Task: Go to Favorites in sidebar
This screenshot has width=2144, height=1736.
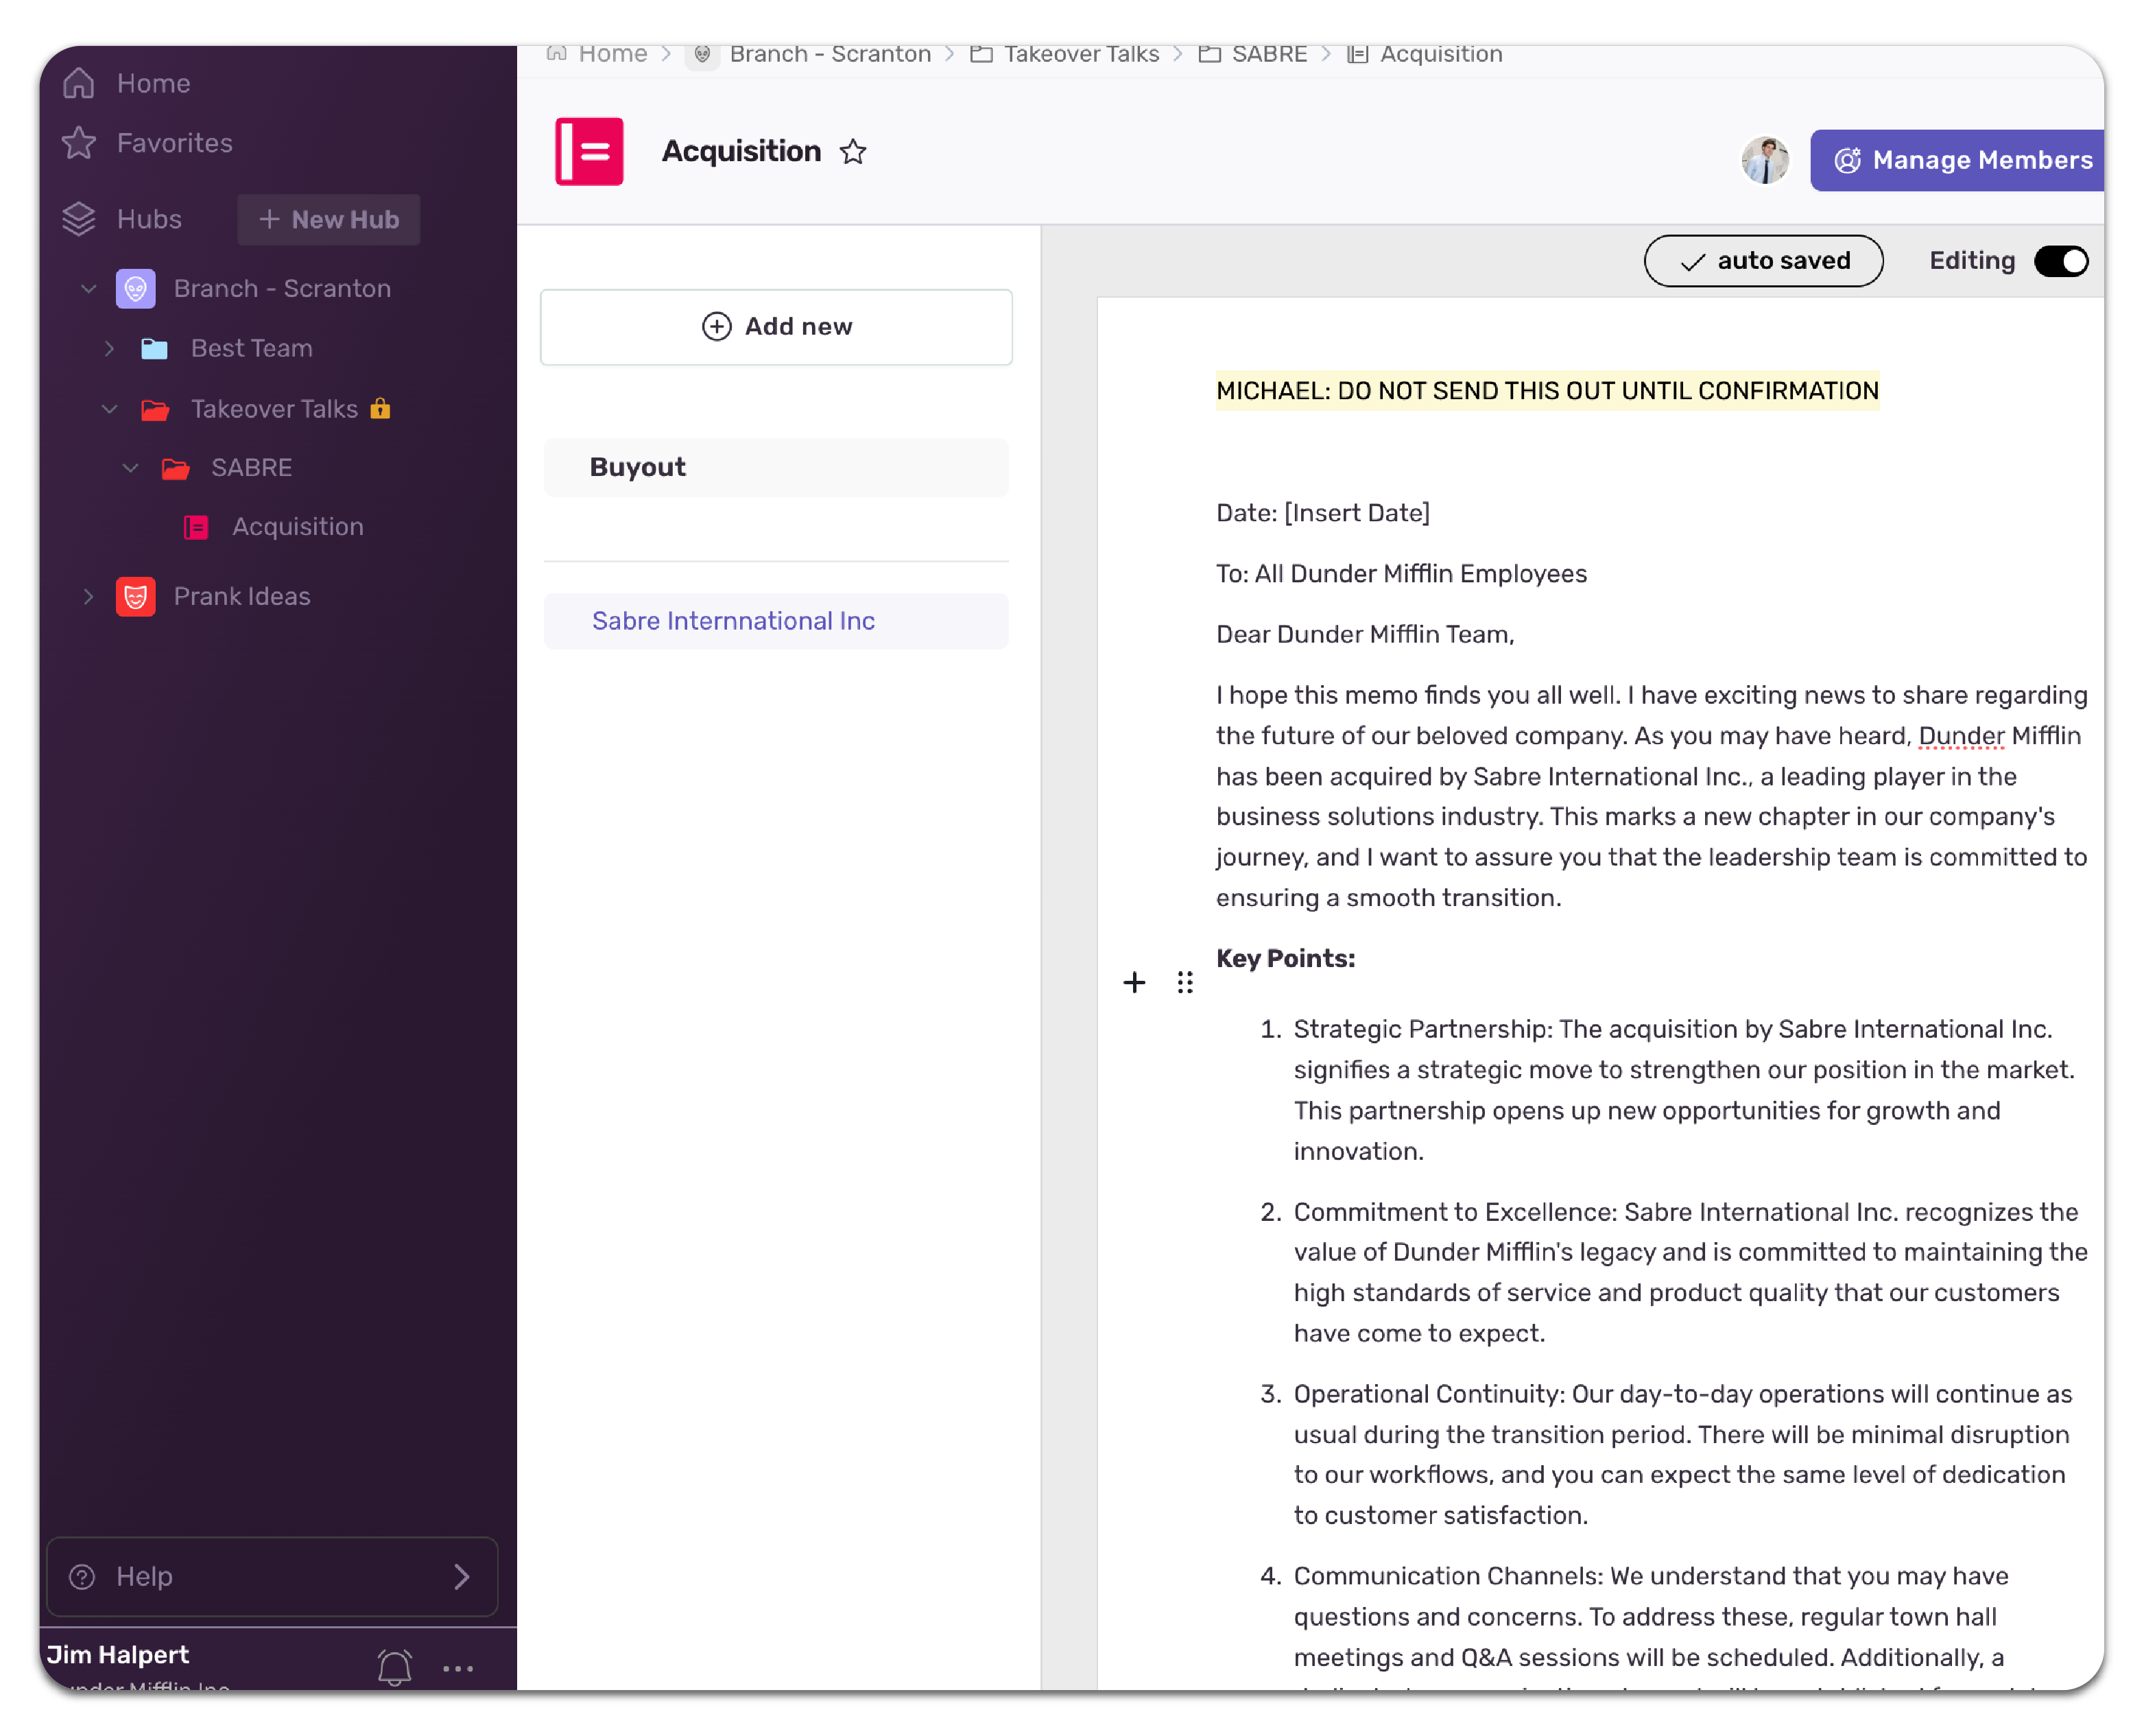Action: 174,143
